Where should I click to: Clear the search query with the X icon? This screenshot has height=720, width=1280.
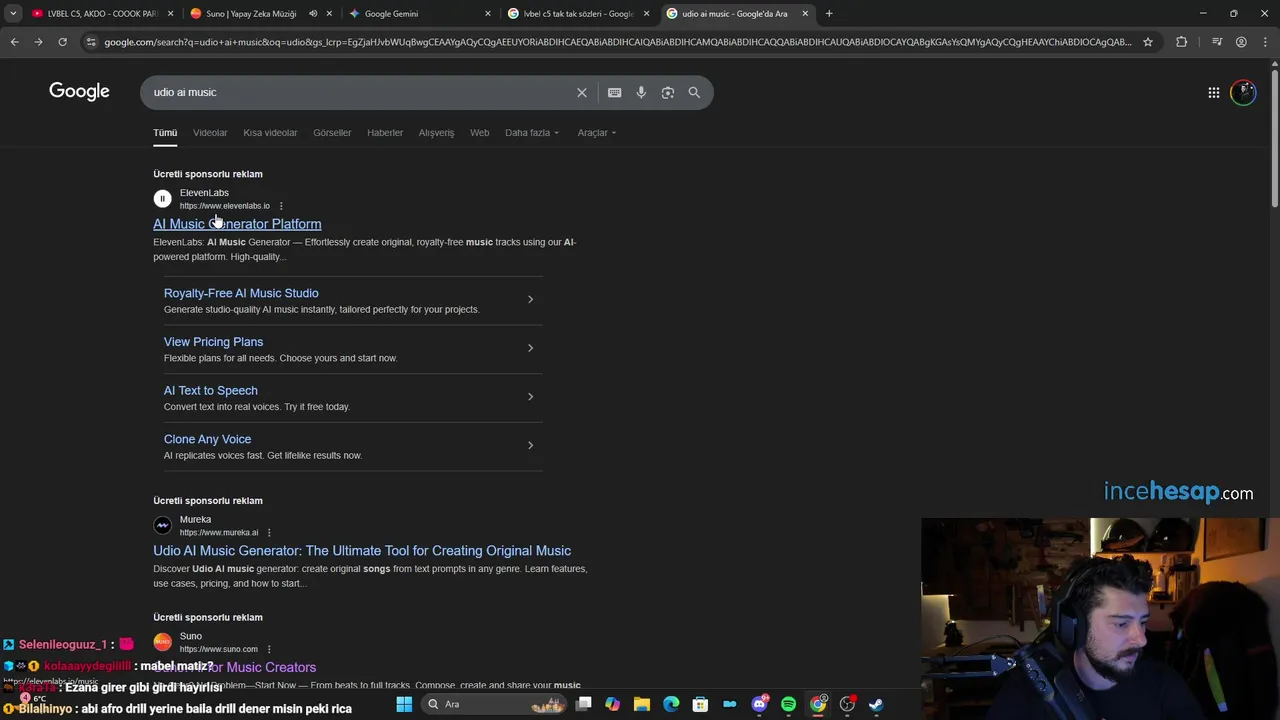pyautogui.click(x=582, y=92)
